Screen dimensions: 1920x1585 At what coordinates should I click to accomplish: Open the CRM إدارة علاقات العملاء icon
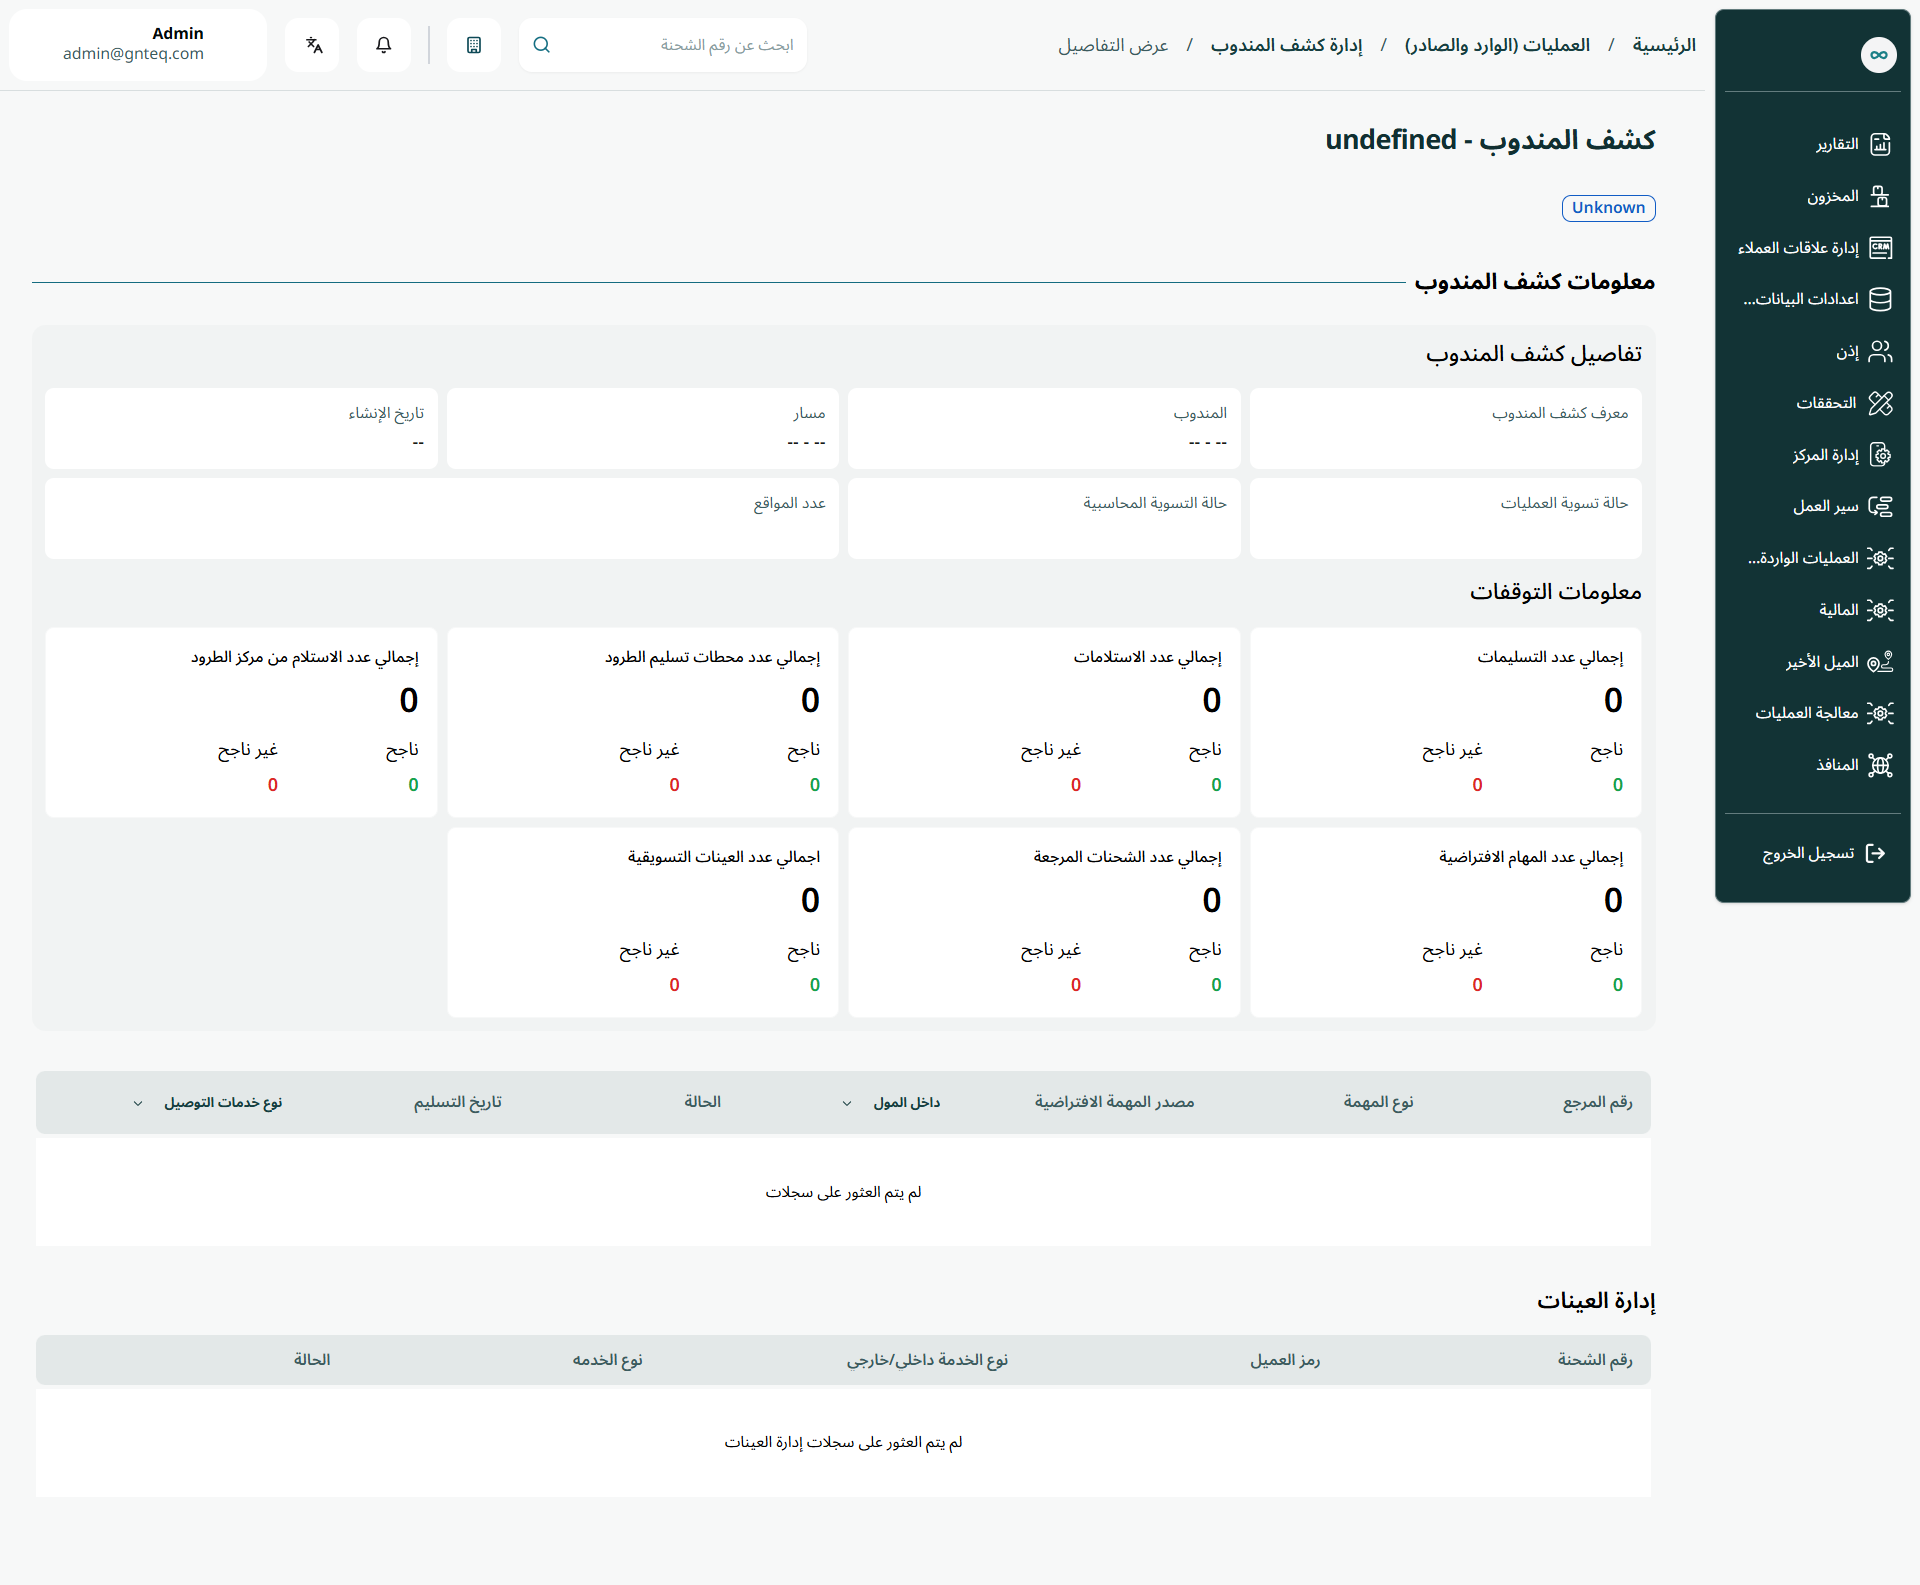[1880, 248]
